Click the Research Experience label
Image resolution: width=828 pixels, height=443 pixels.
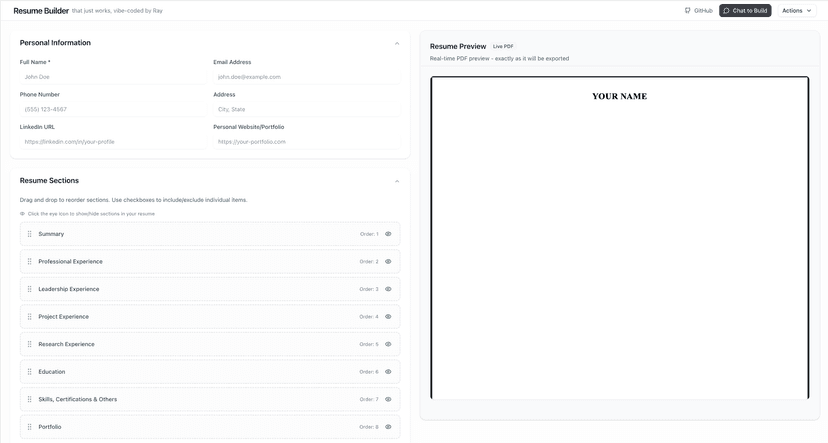point(67,344)
